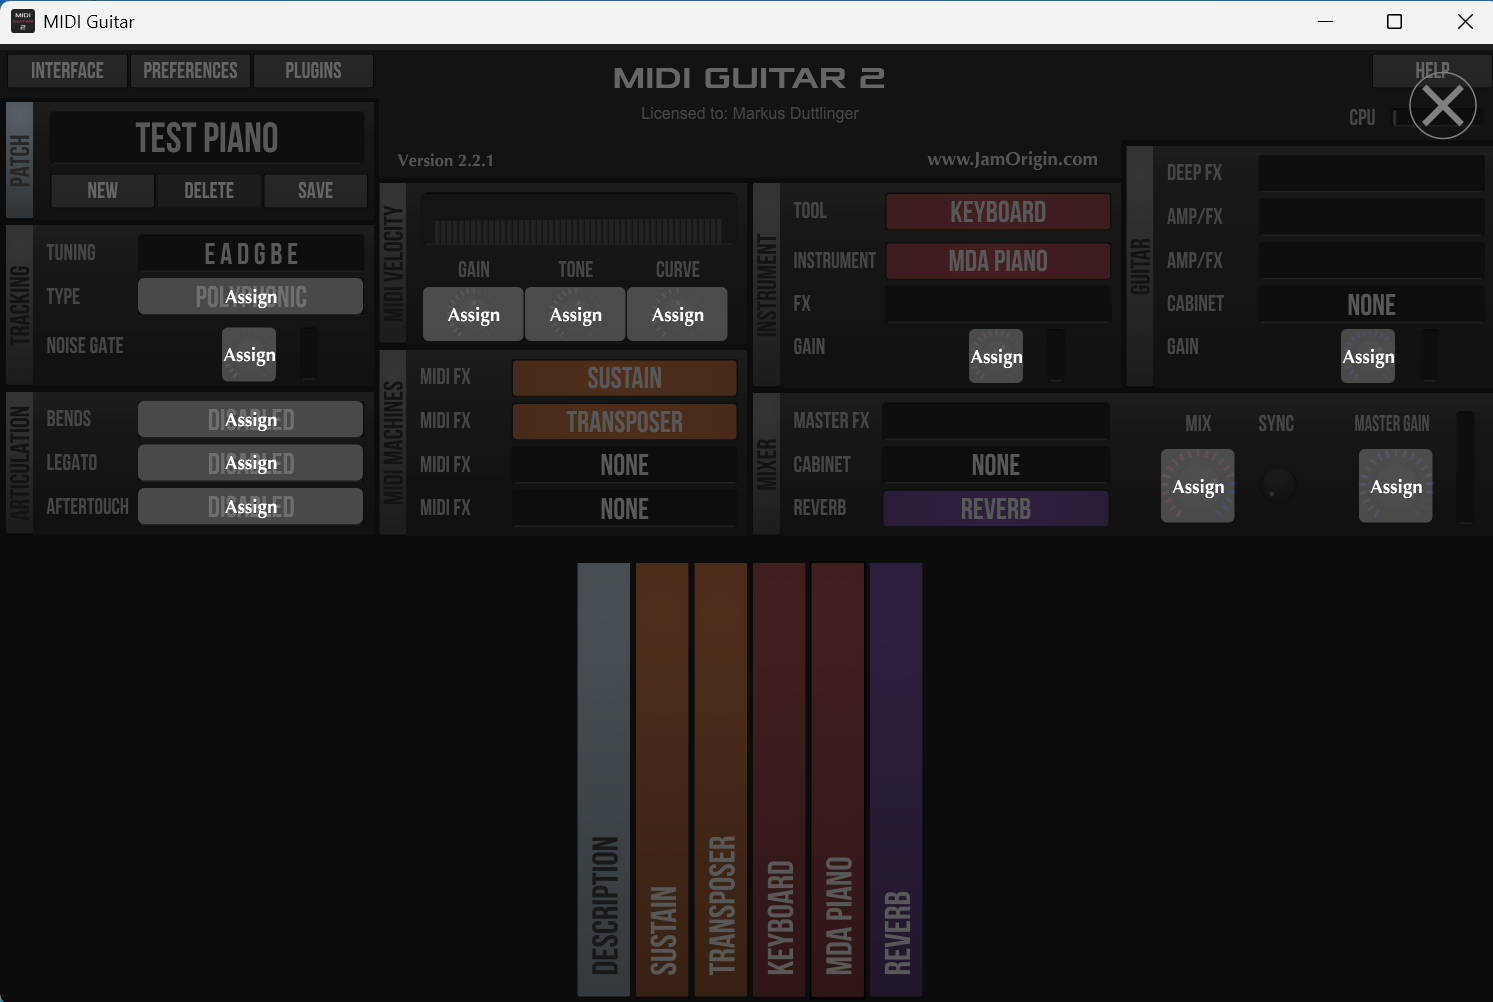Select the SUSTAIN vertical tab
Viewport: 1493px width, 1002px height.
(662, 780)
